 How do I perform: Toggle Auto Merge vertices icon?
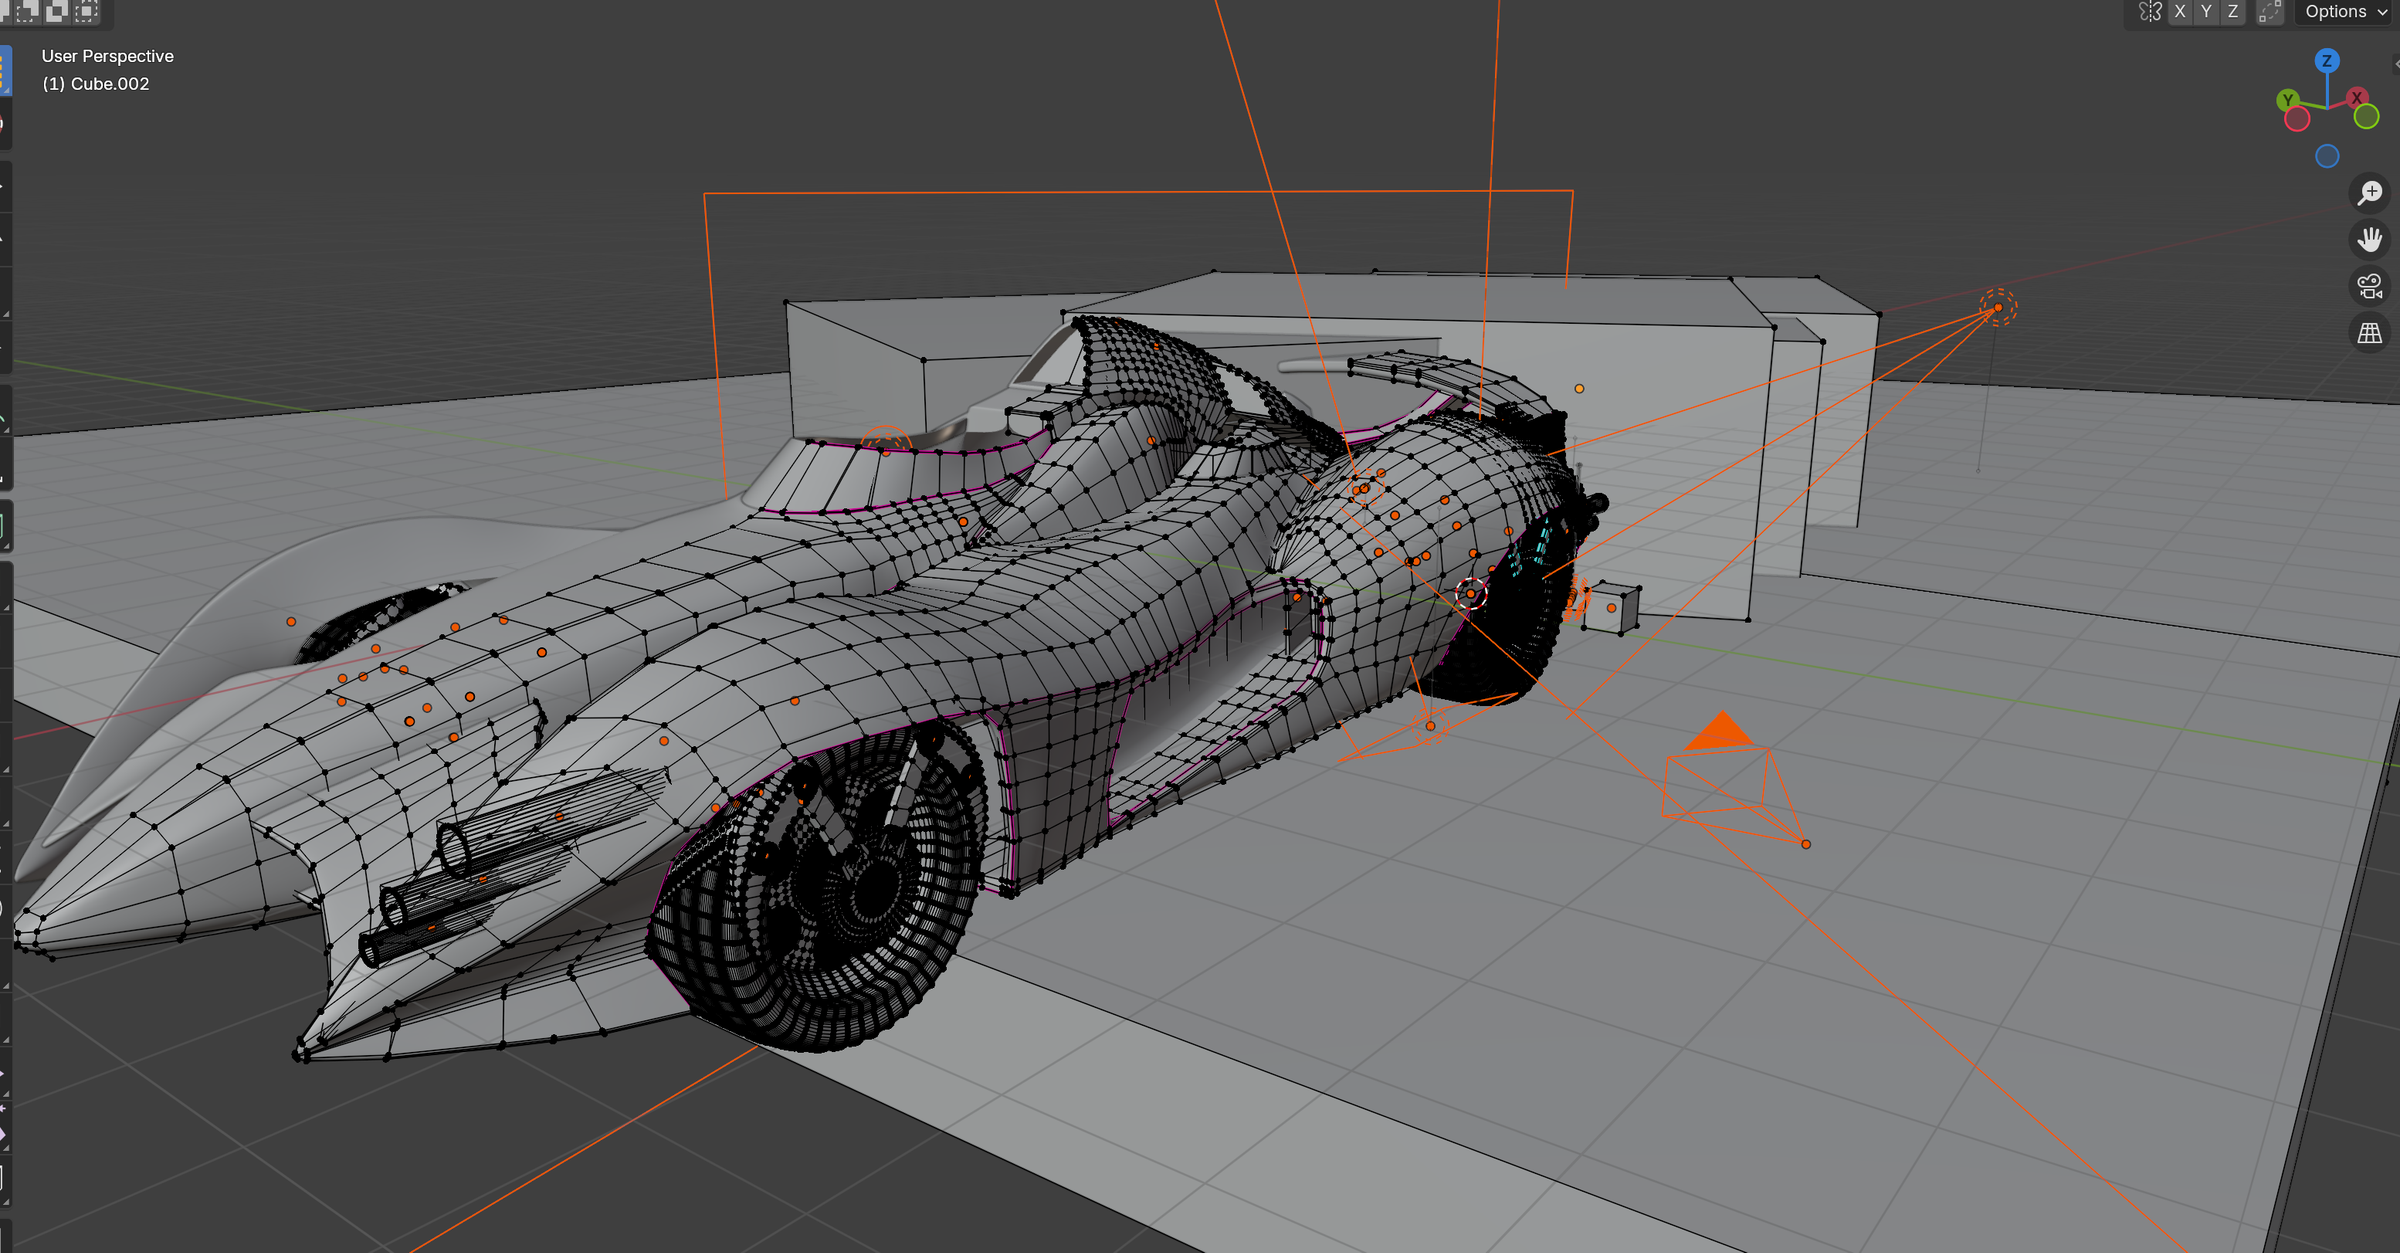2270,12
